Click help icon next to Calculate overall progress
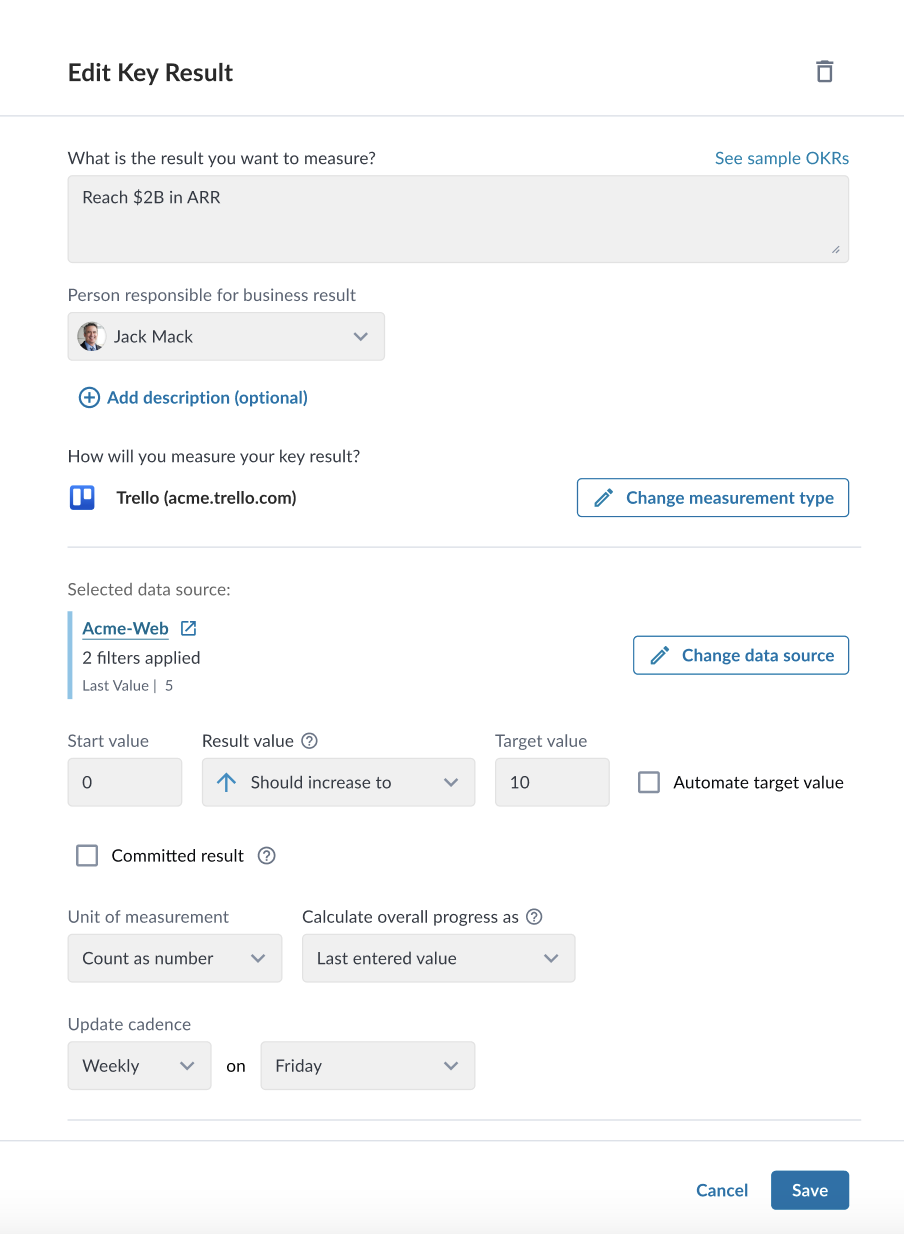The image size is (904, 1234). (x=535, y=917)
